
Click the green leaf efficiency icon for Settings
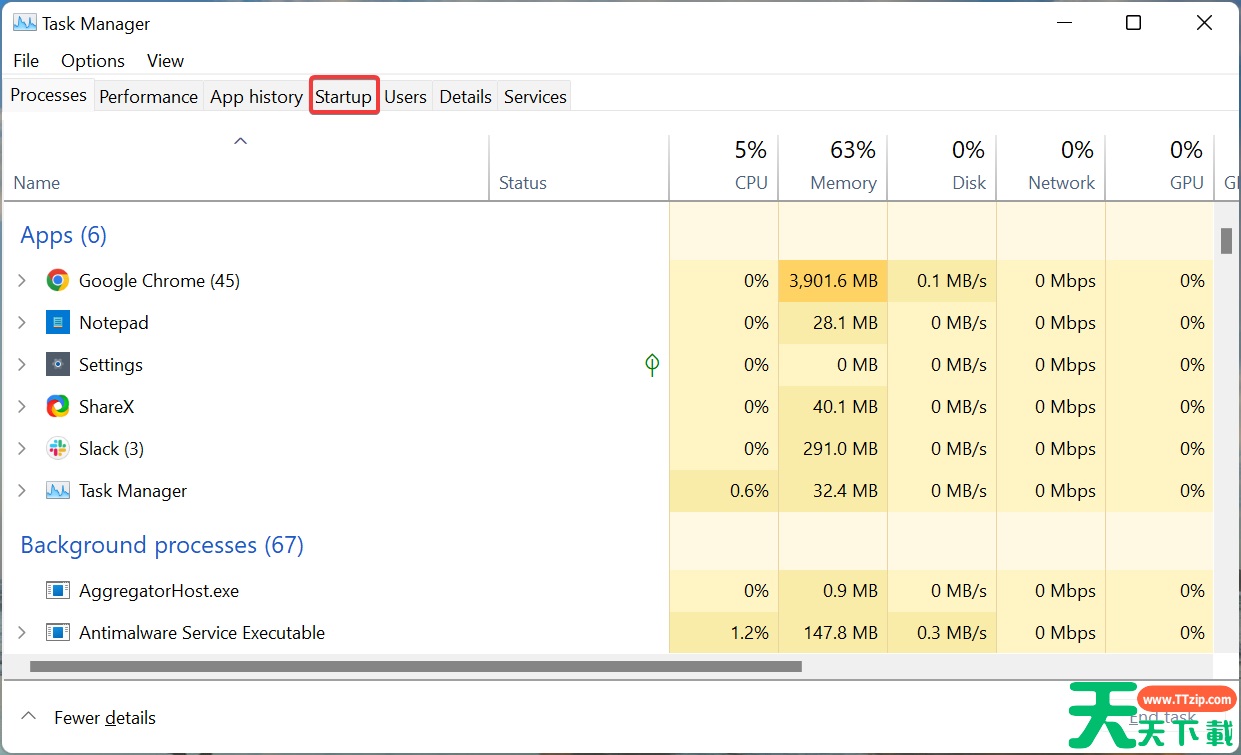coord(652,365)
